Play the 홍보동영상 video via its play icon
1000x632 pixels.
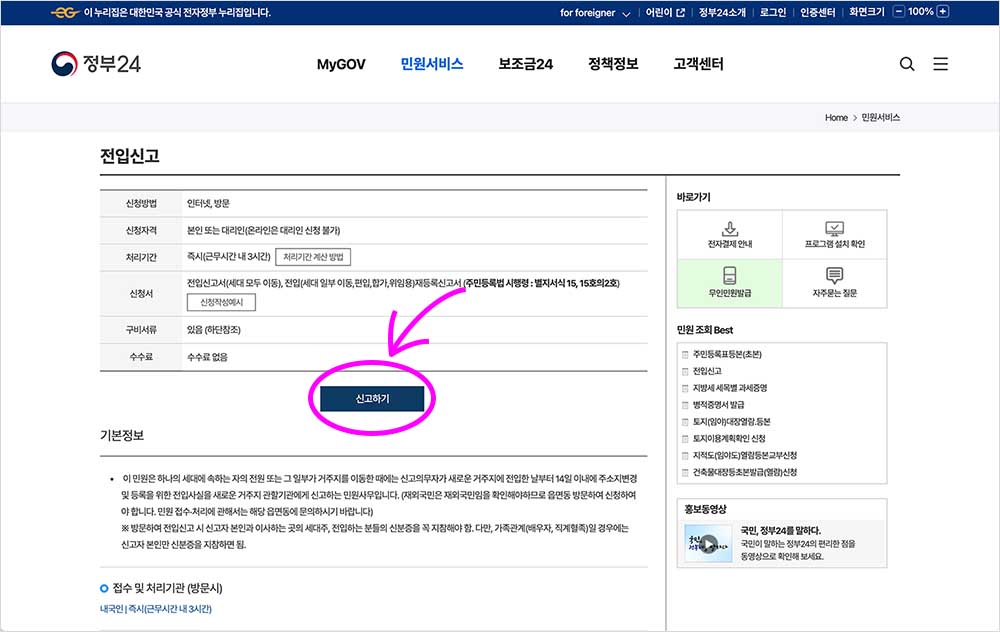click(x=711, y=544)
